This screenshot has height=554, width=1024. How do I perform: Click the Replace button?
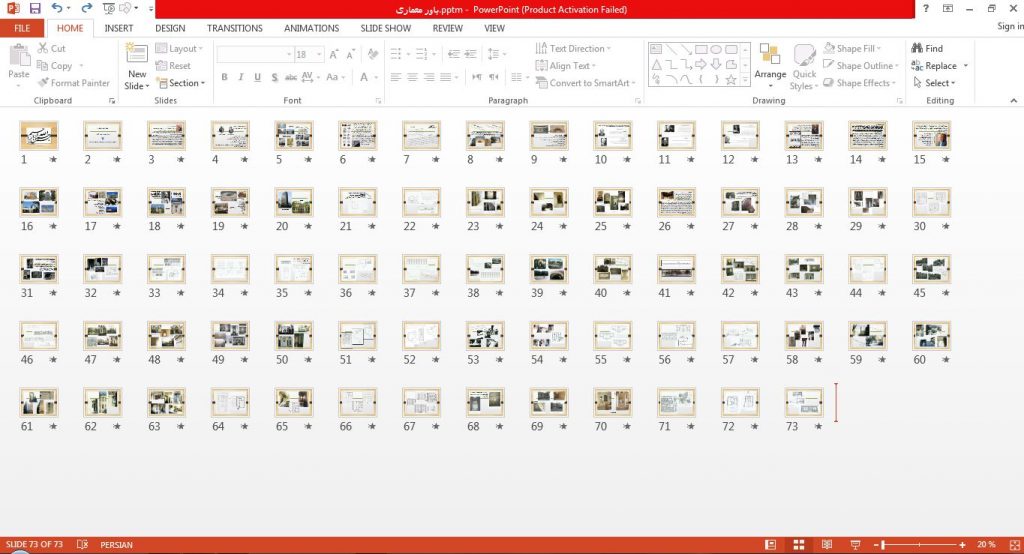click(x=939, y=66)
